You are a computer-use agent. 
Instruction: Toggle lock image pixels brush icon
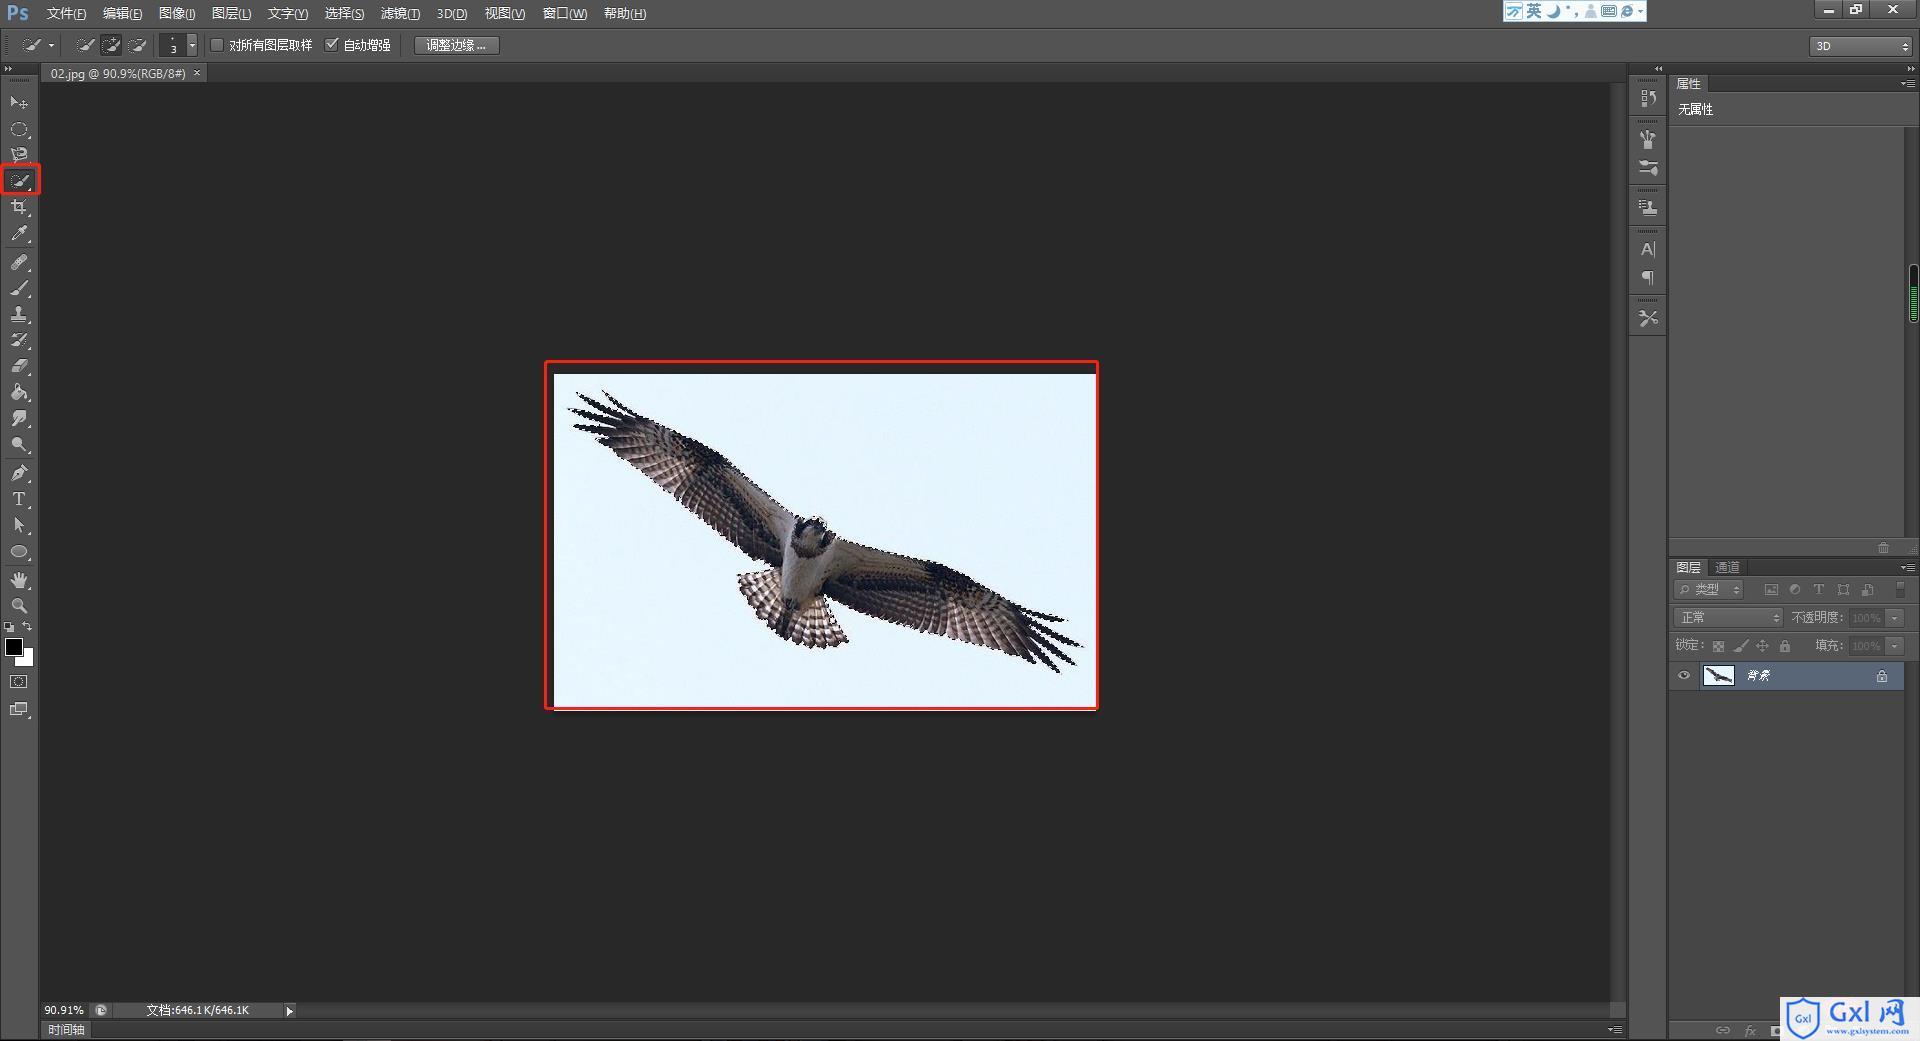[x=1741, y=646]
